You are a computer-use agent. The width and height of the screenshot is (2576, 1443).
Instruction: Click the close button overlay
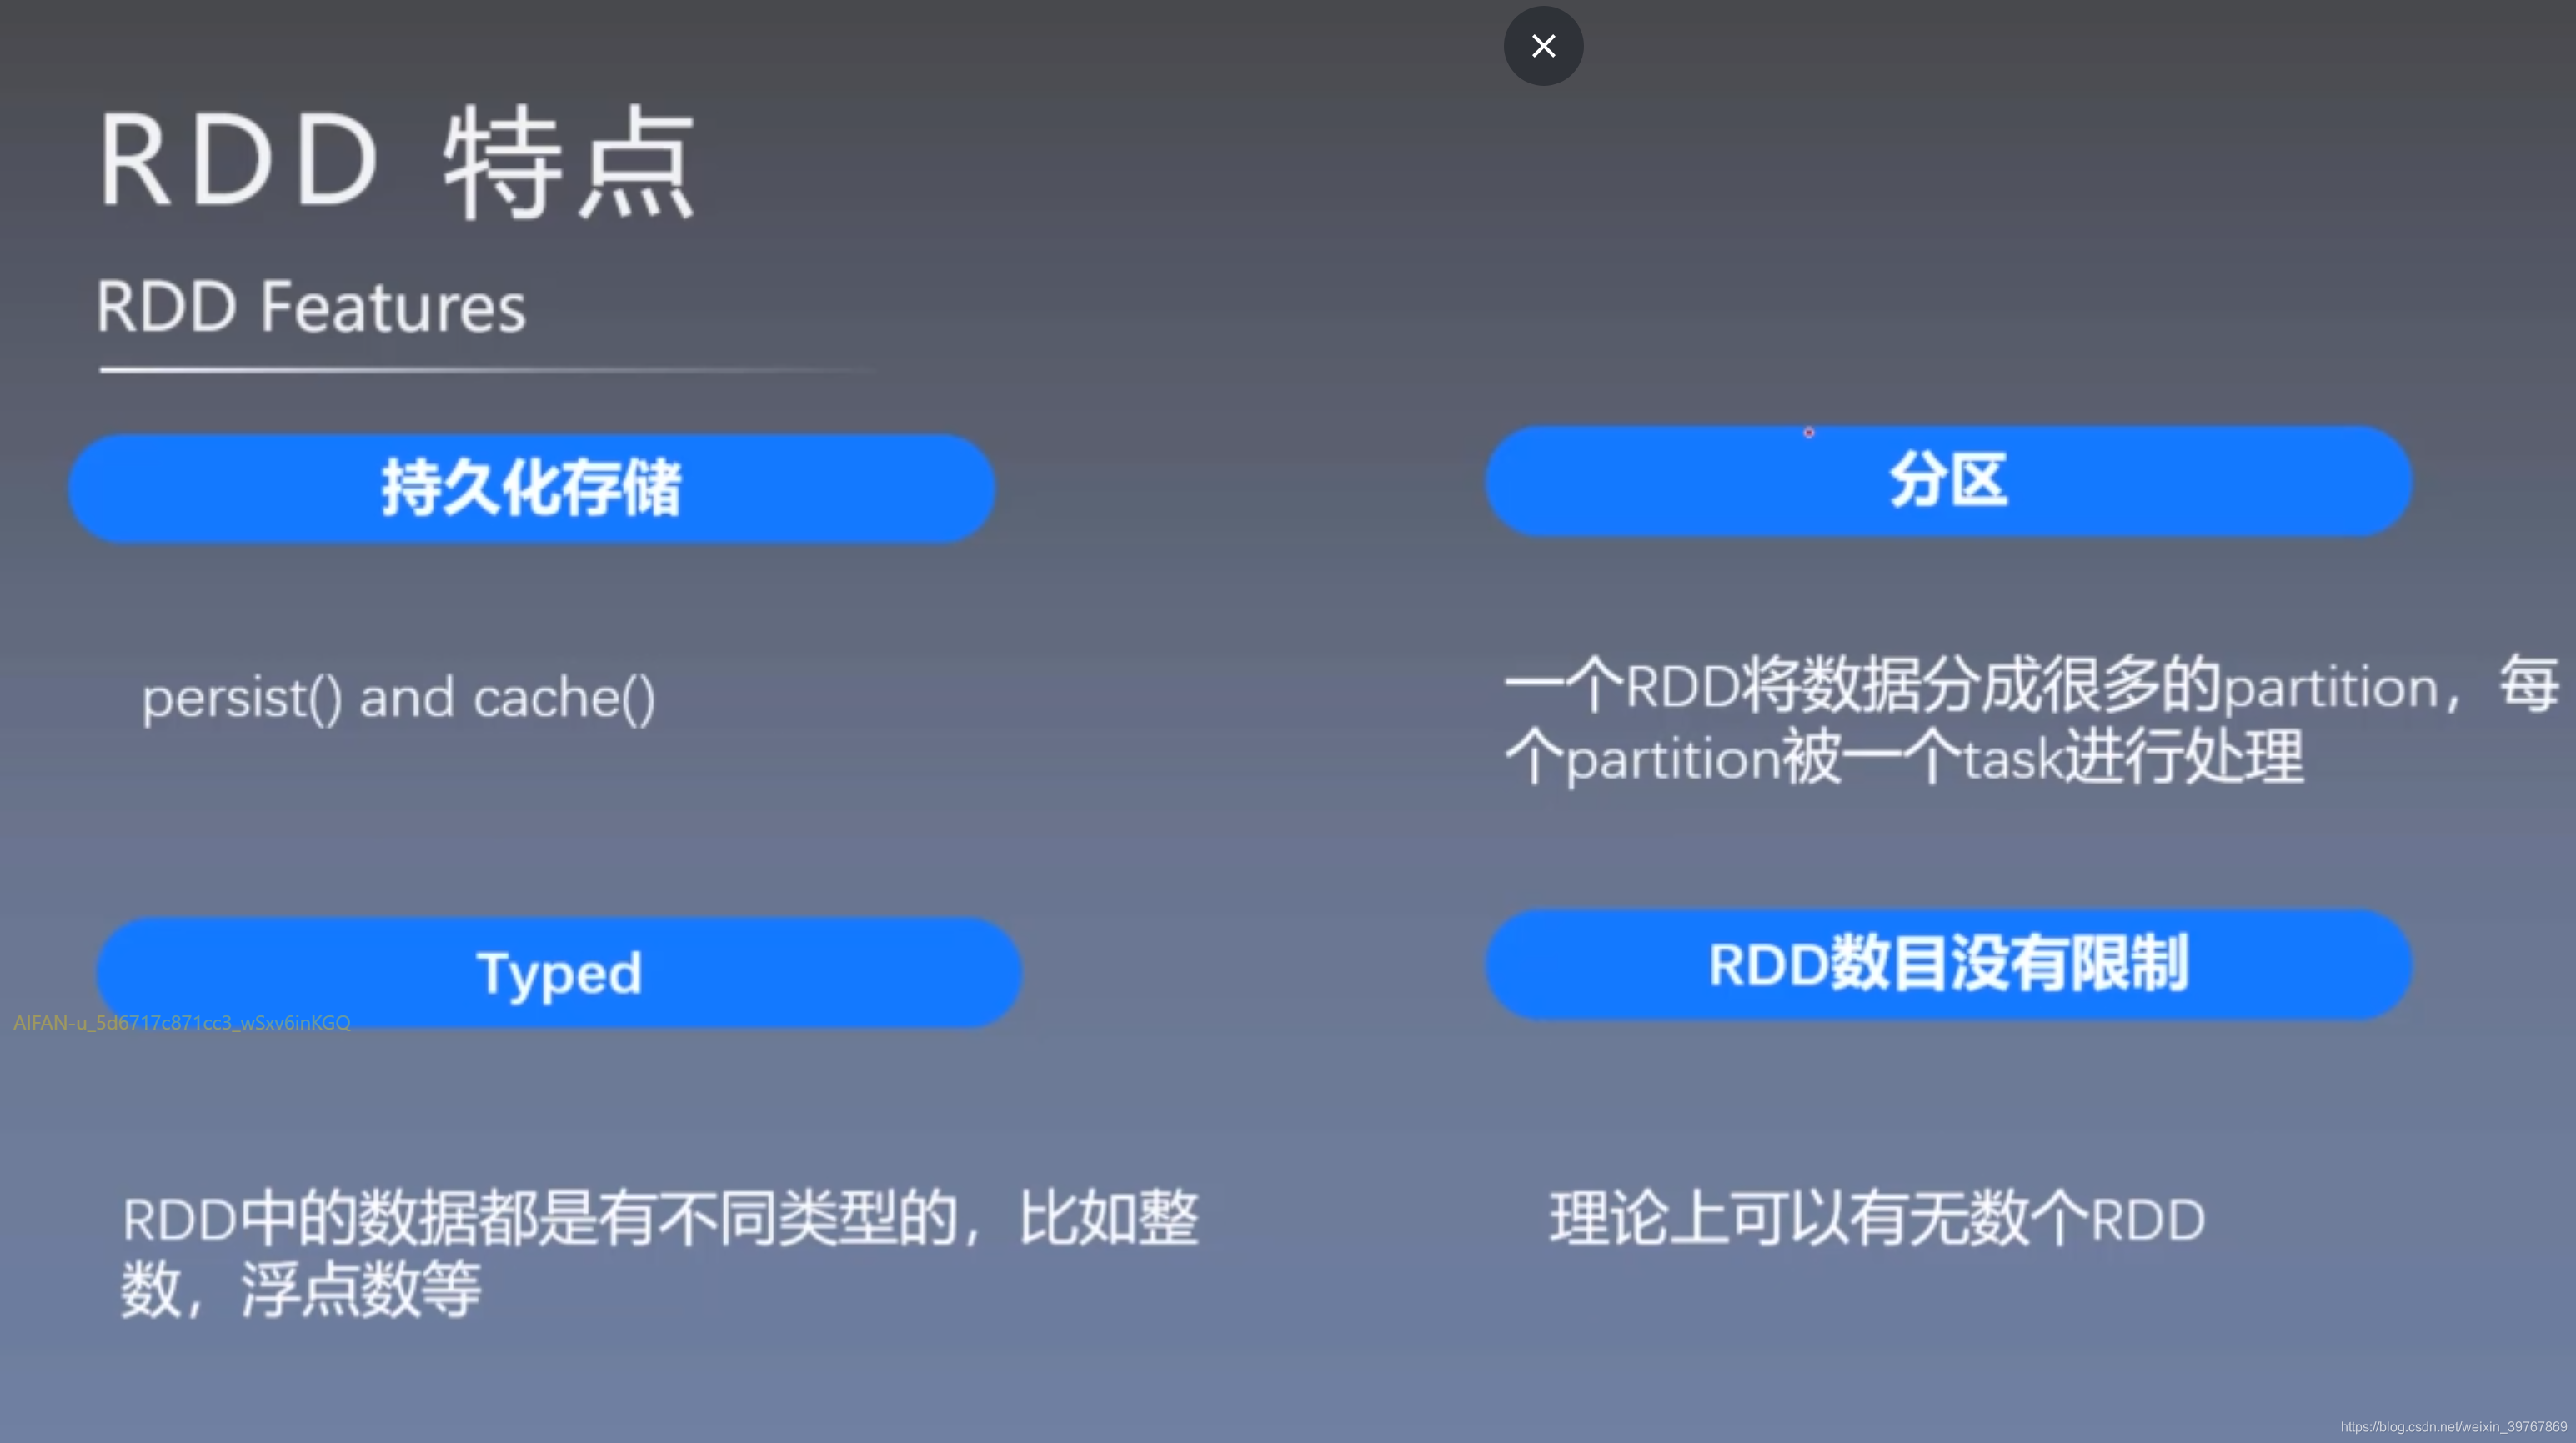[1543, 46]
